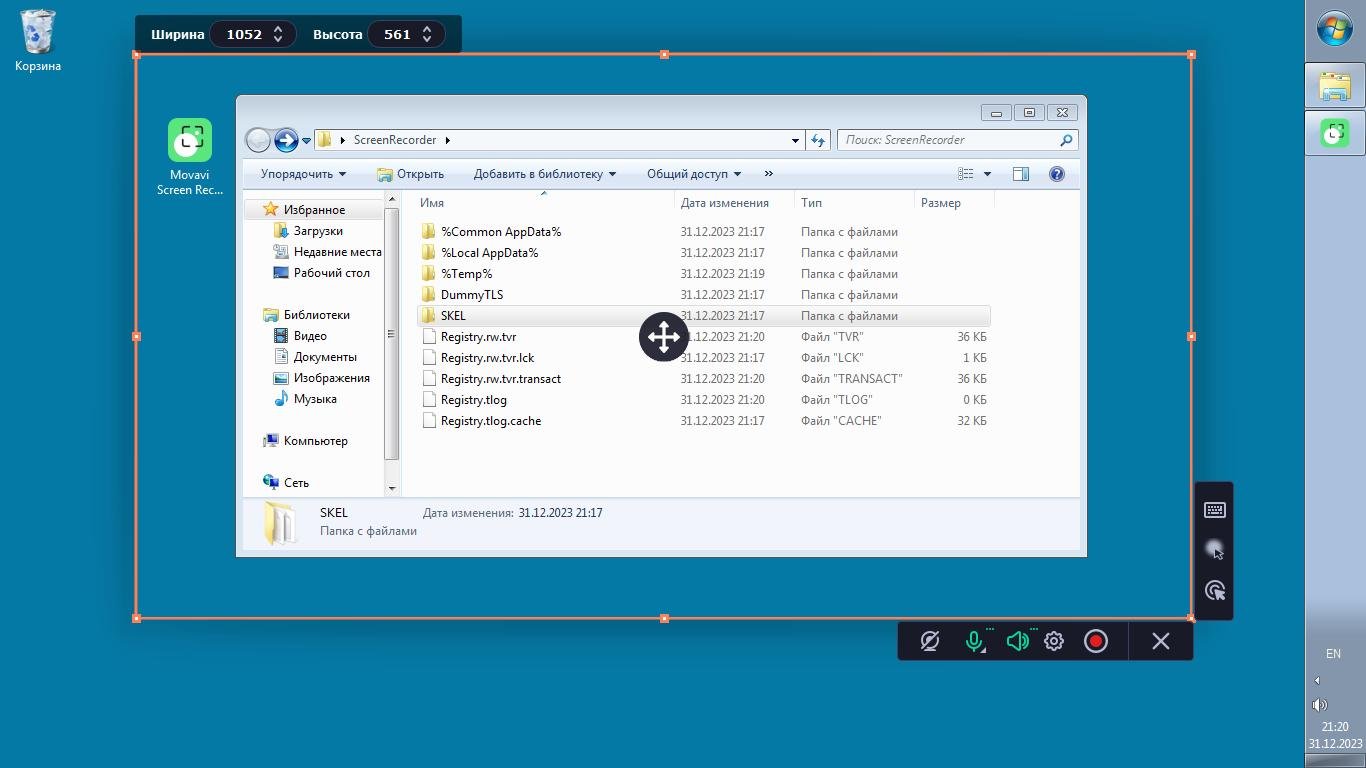
Task: Show keystrokes using the keyboard icon
Action: pos(1215,510)
